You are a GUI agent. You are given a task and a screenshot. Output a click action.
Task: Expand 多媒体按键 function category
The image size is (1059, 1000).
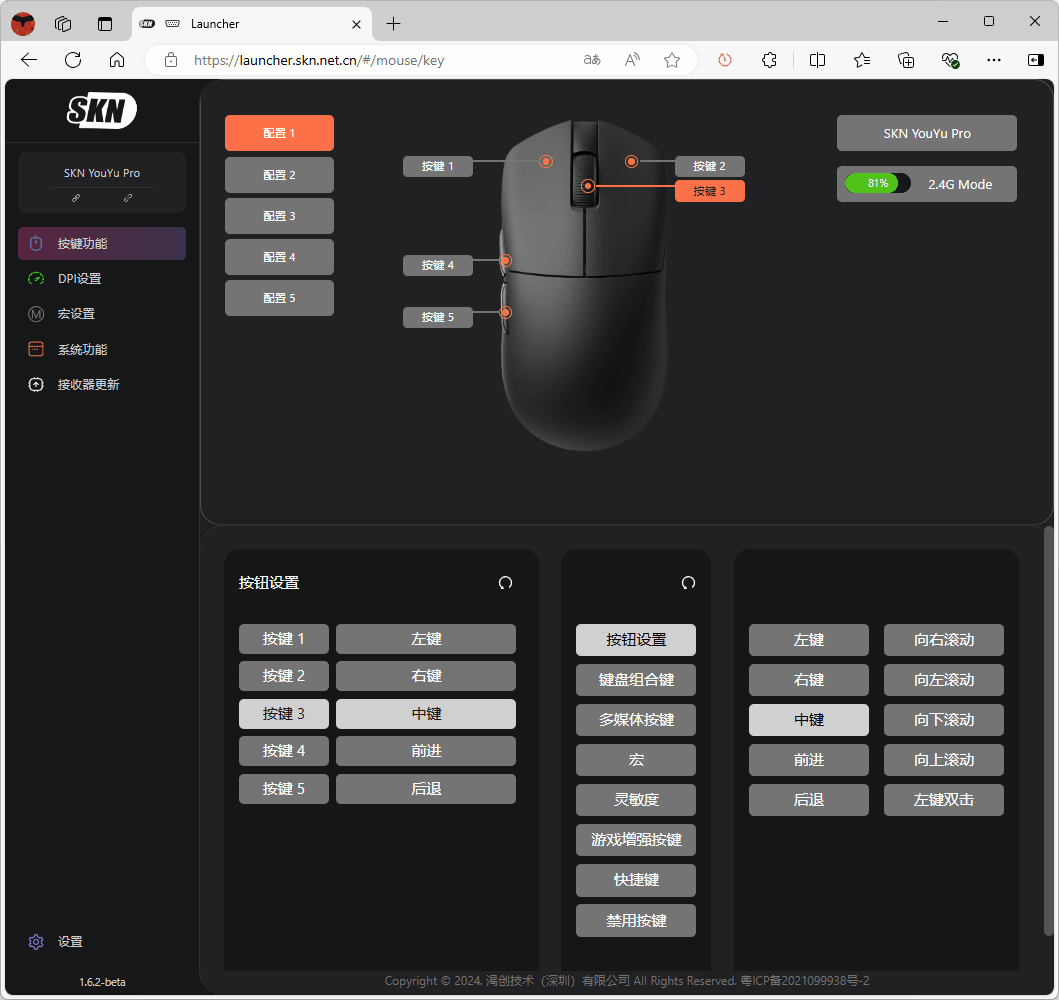coord(636,720)
